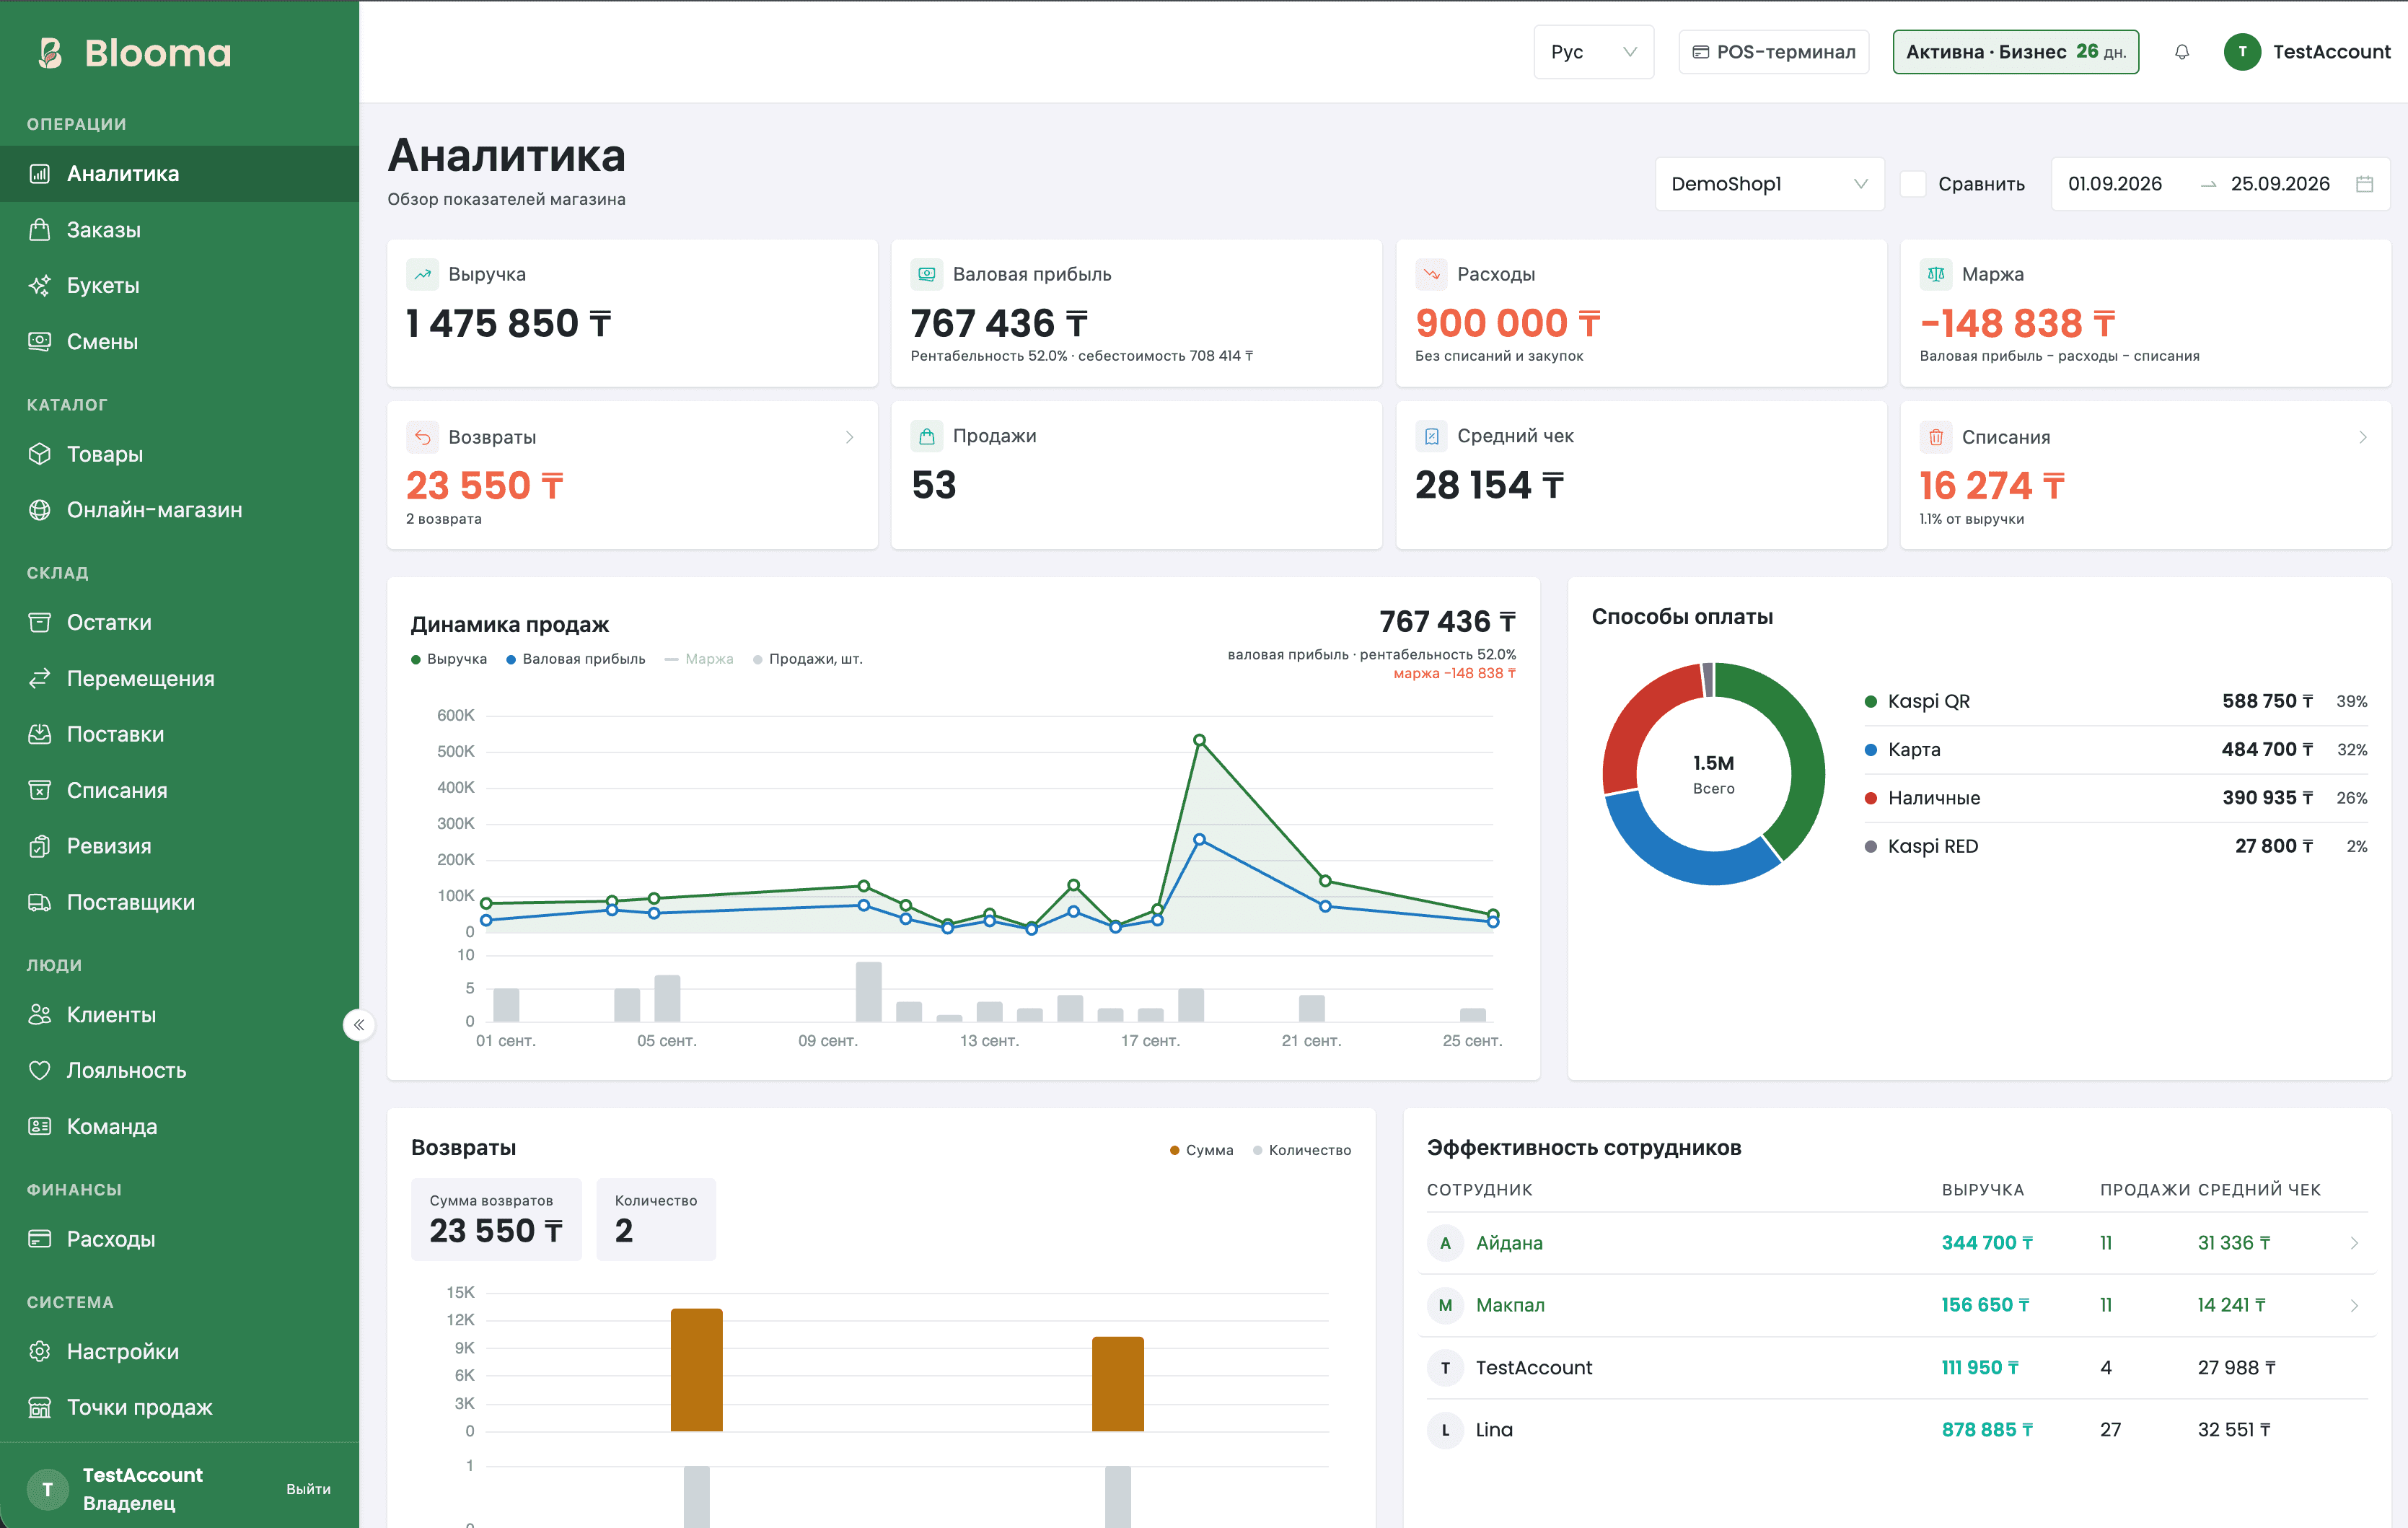This screenshot has height=1528, width=2408.
Task: Click Lina revenue 878 885 ₸
Action: tap(1986, 1430)
